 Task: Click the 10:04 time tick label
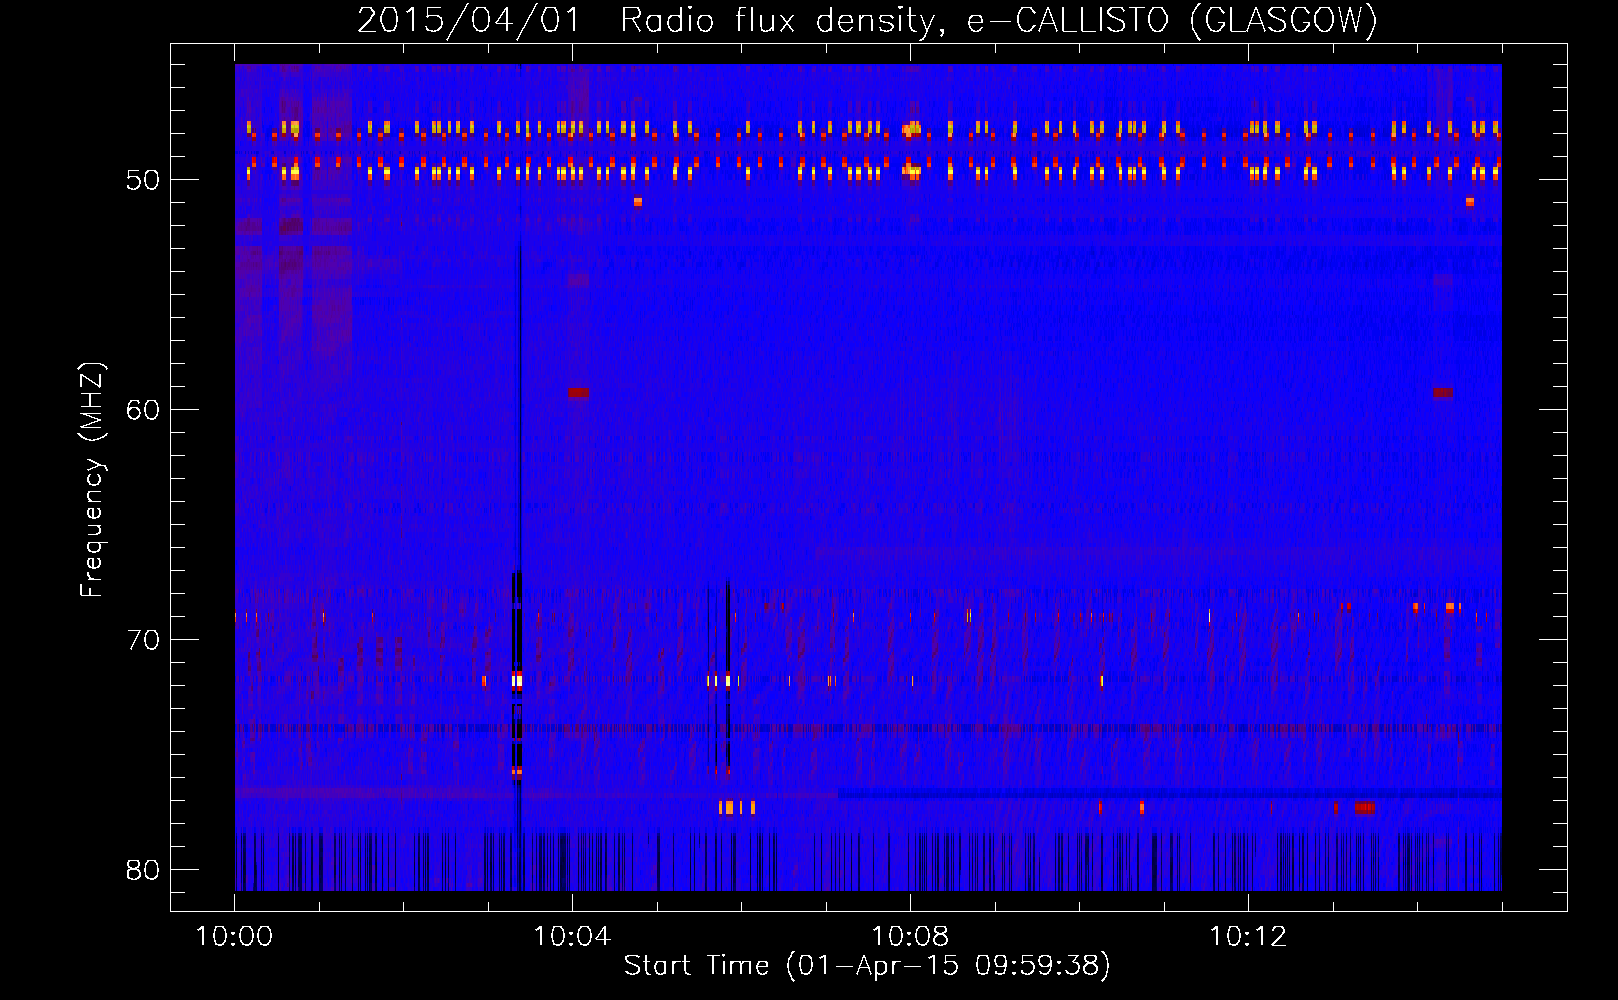[572, 937]
